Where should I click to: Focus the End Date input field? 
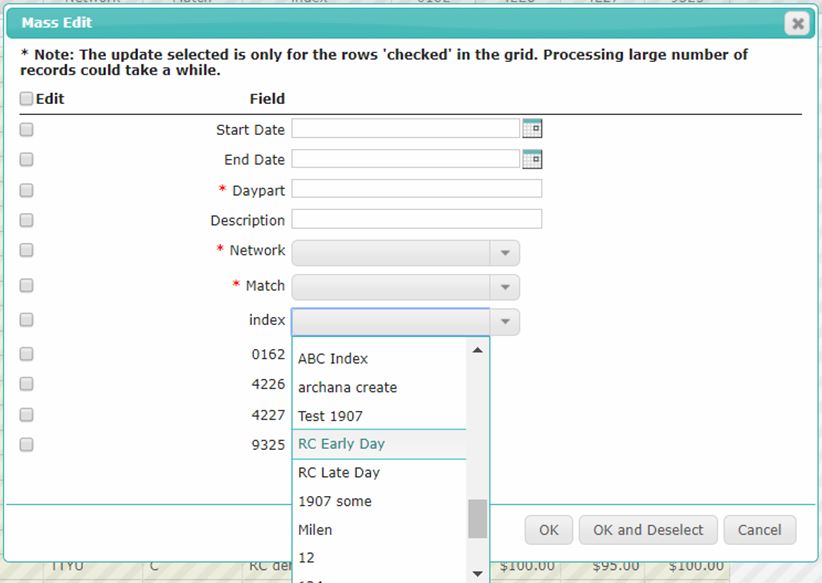pos(405,159)
